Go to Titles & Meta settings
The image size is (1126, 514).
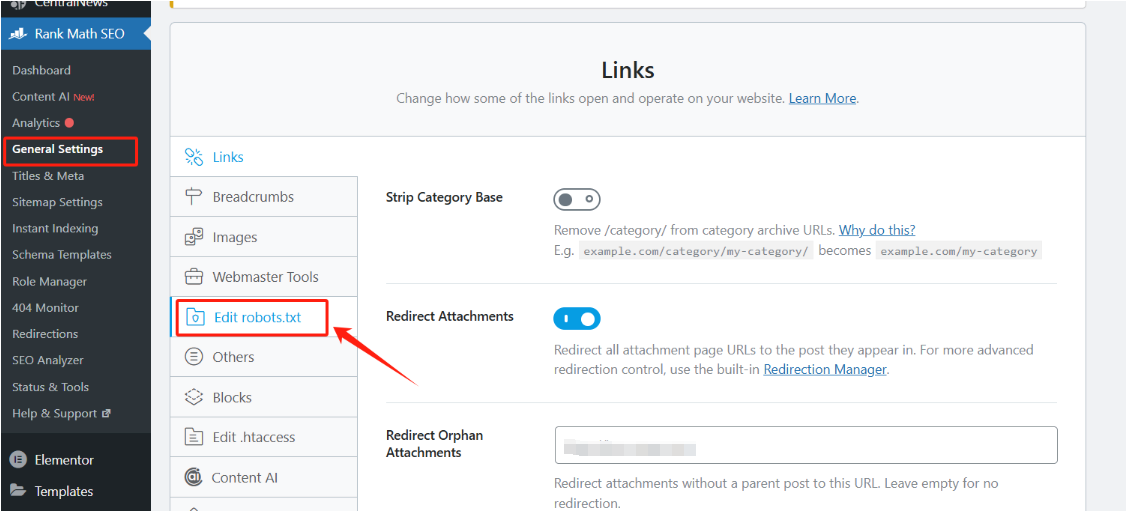pyautogui.click(x=48, y=176)
